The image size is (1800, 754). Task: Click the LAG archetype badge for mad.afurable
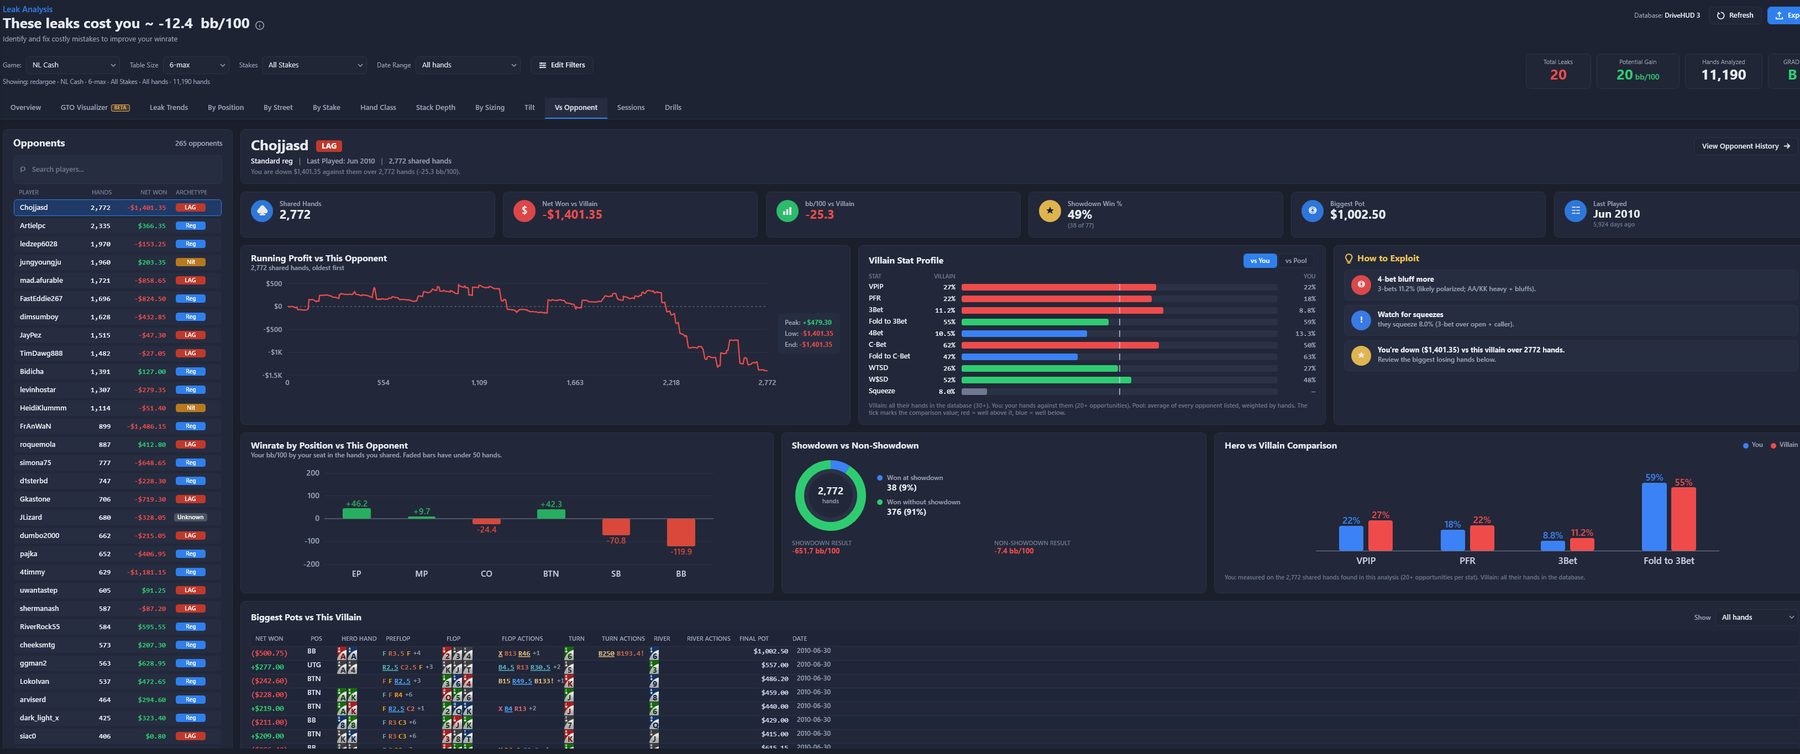pyautogui.click(x=190, y=281)
